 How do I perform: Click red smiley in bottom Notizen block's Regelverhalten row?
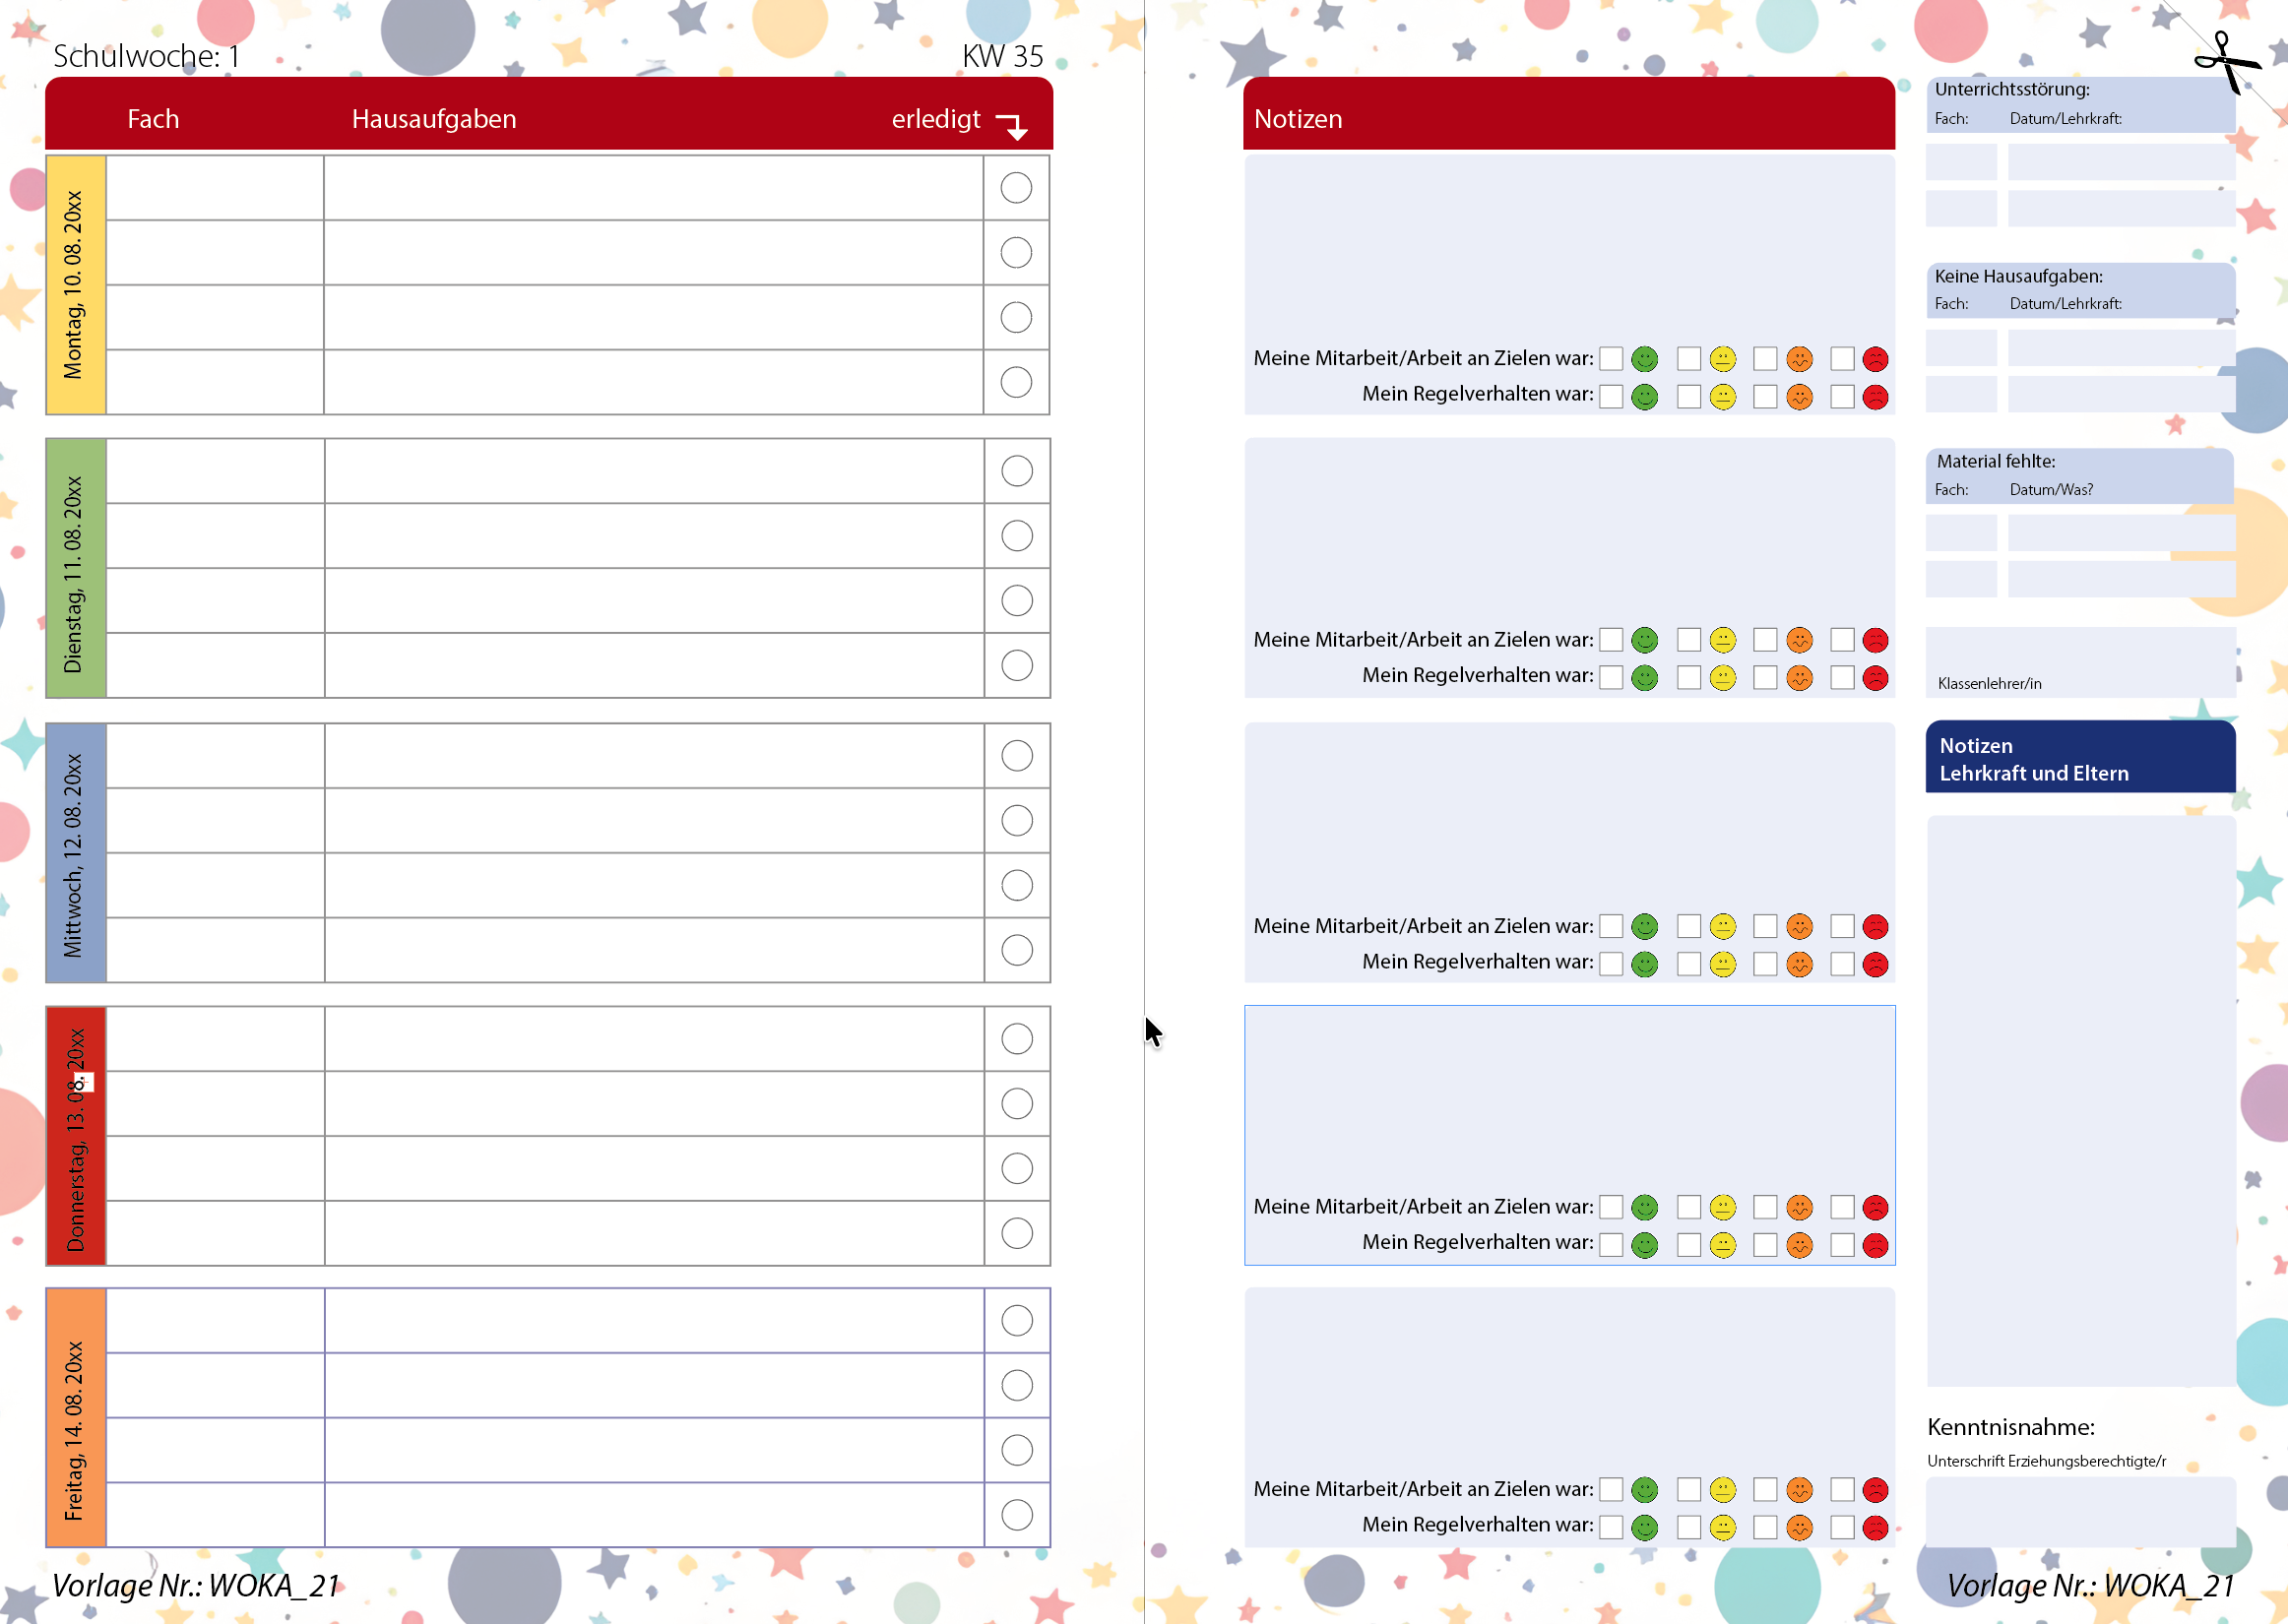pos(1875,1527)
